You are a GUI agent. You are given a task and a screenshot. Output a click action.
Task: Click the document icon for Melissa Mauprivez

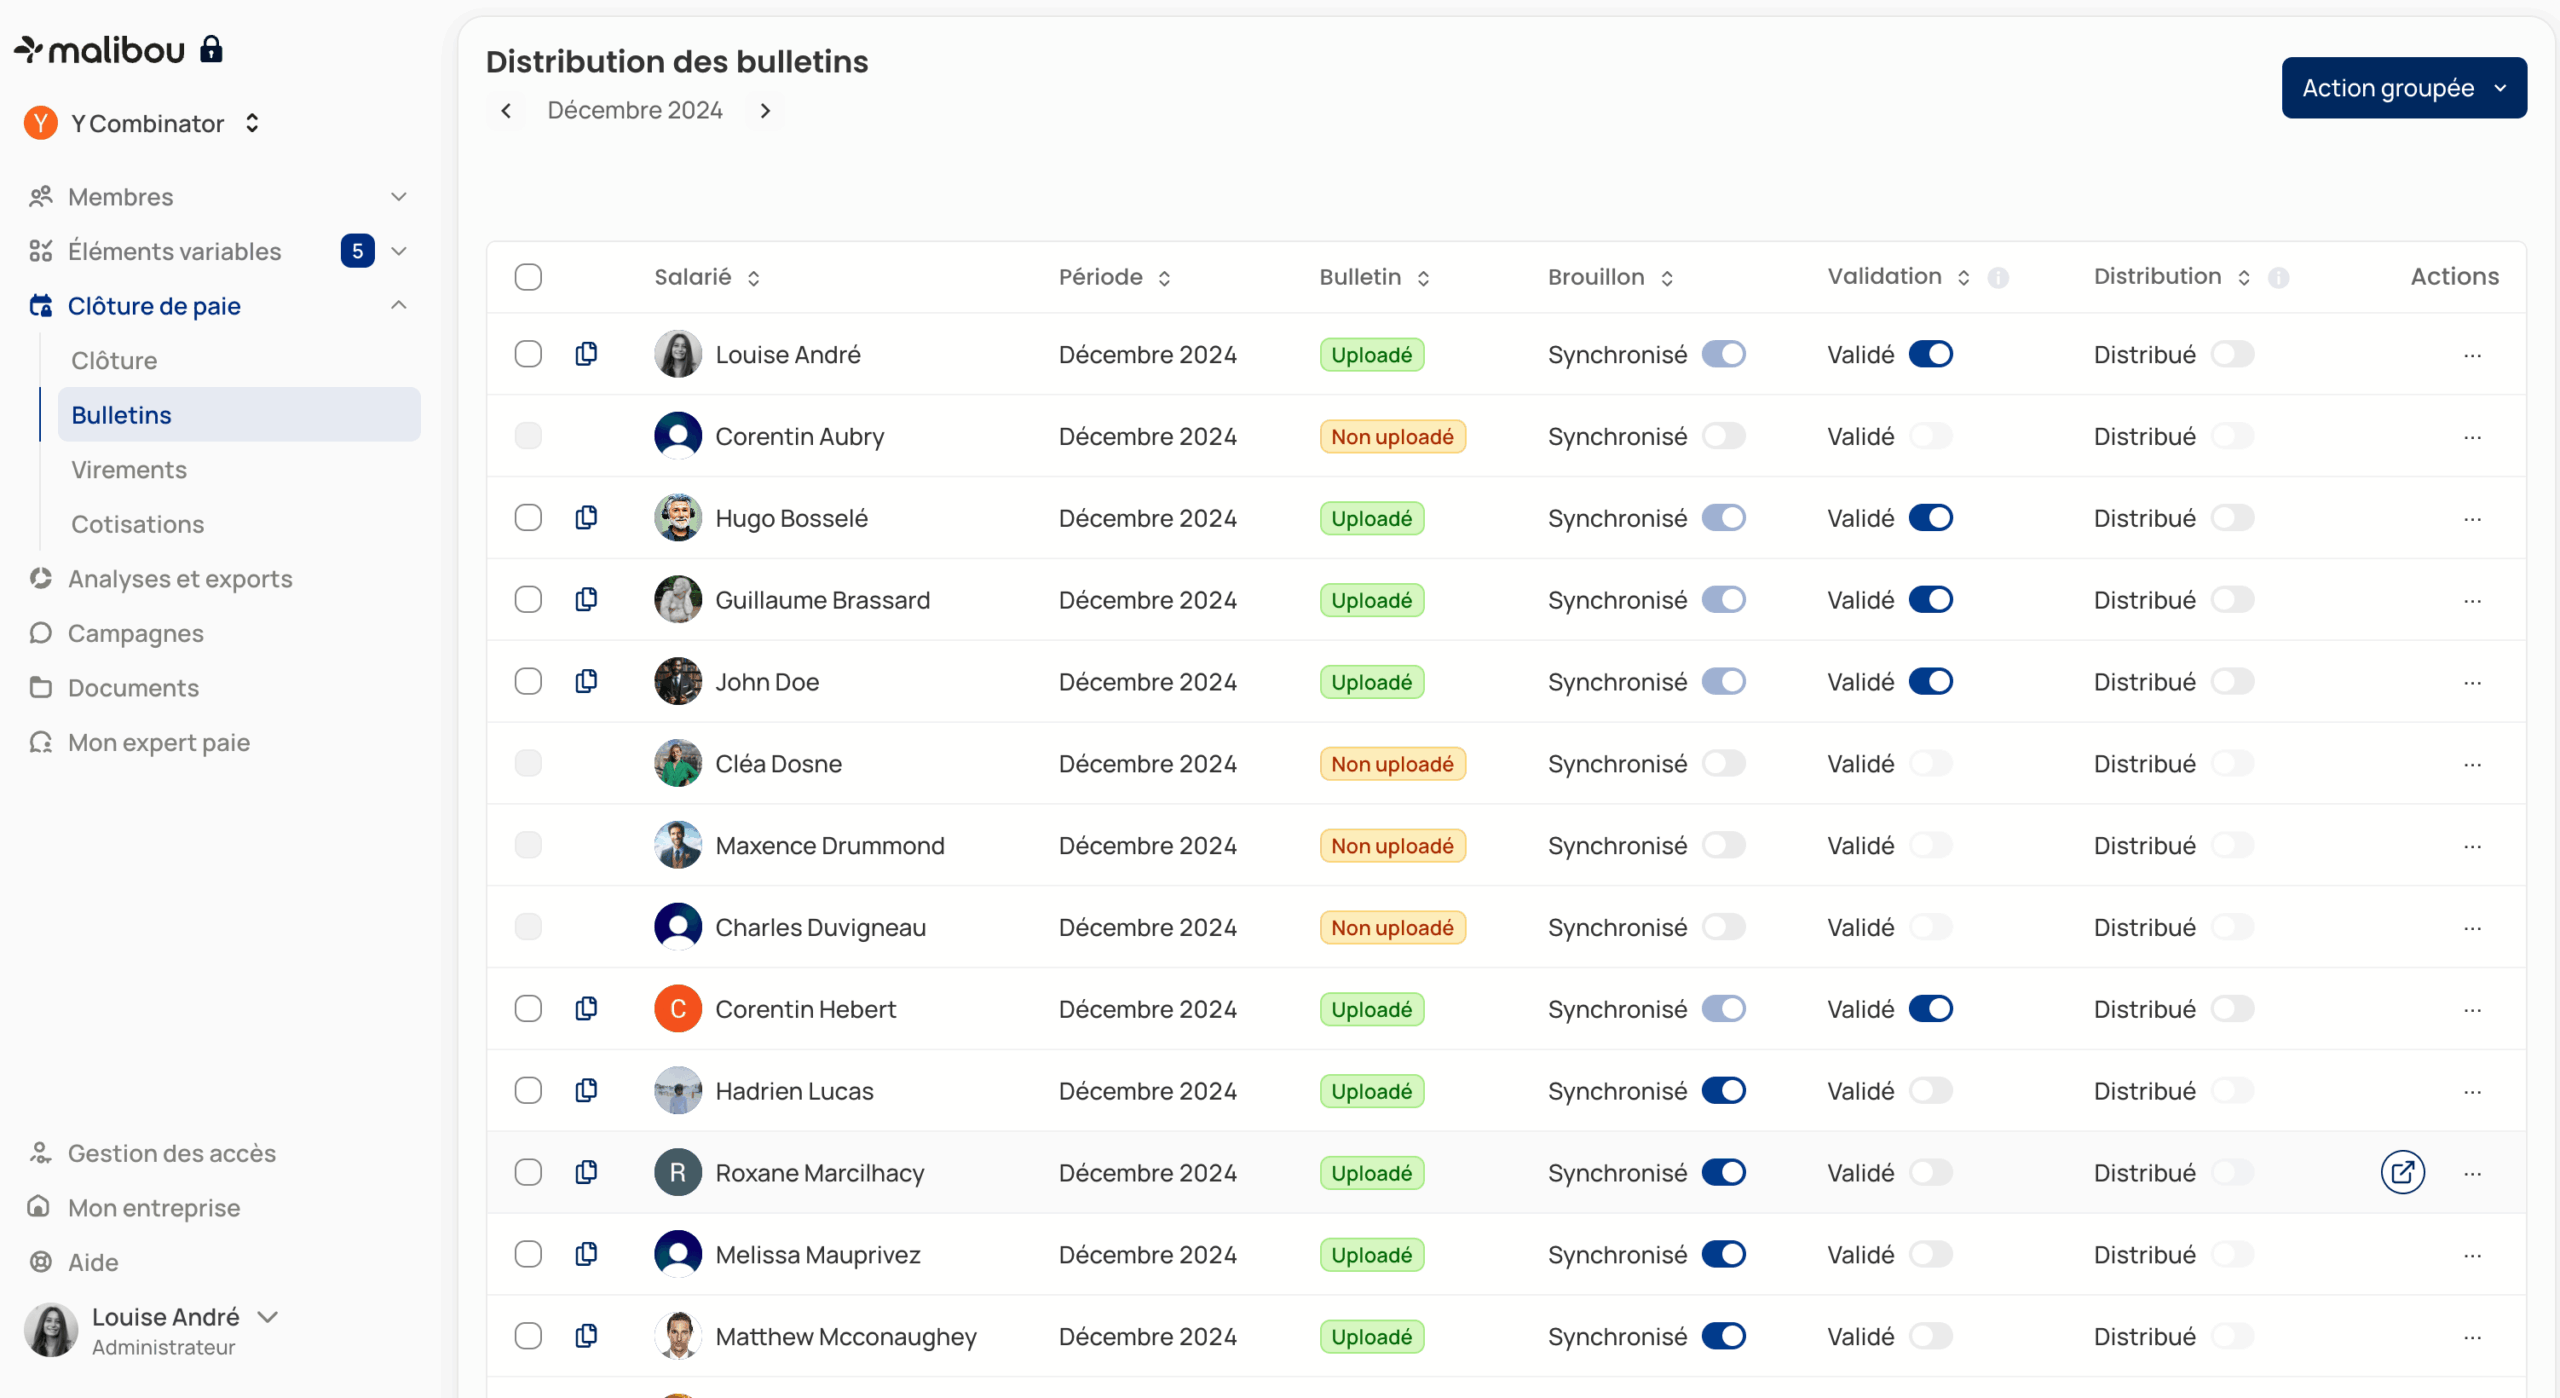587,1254
